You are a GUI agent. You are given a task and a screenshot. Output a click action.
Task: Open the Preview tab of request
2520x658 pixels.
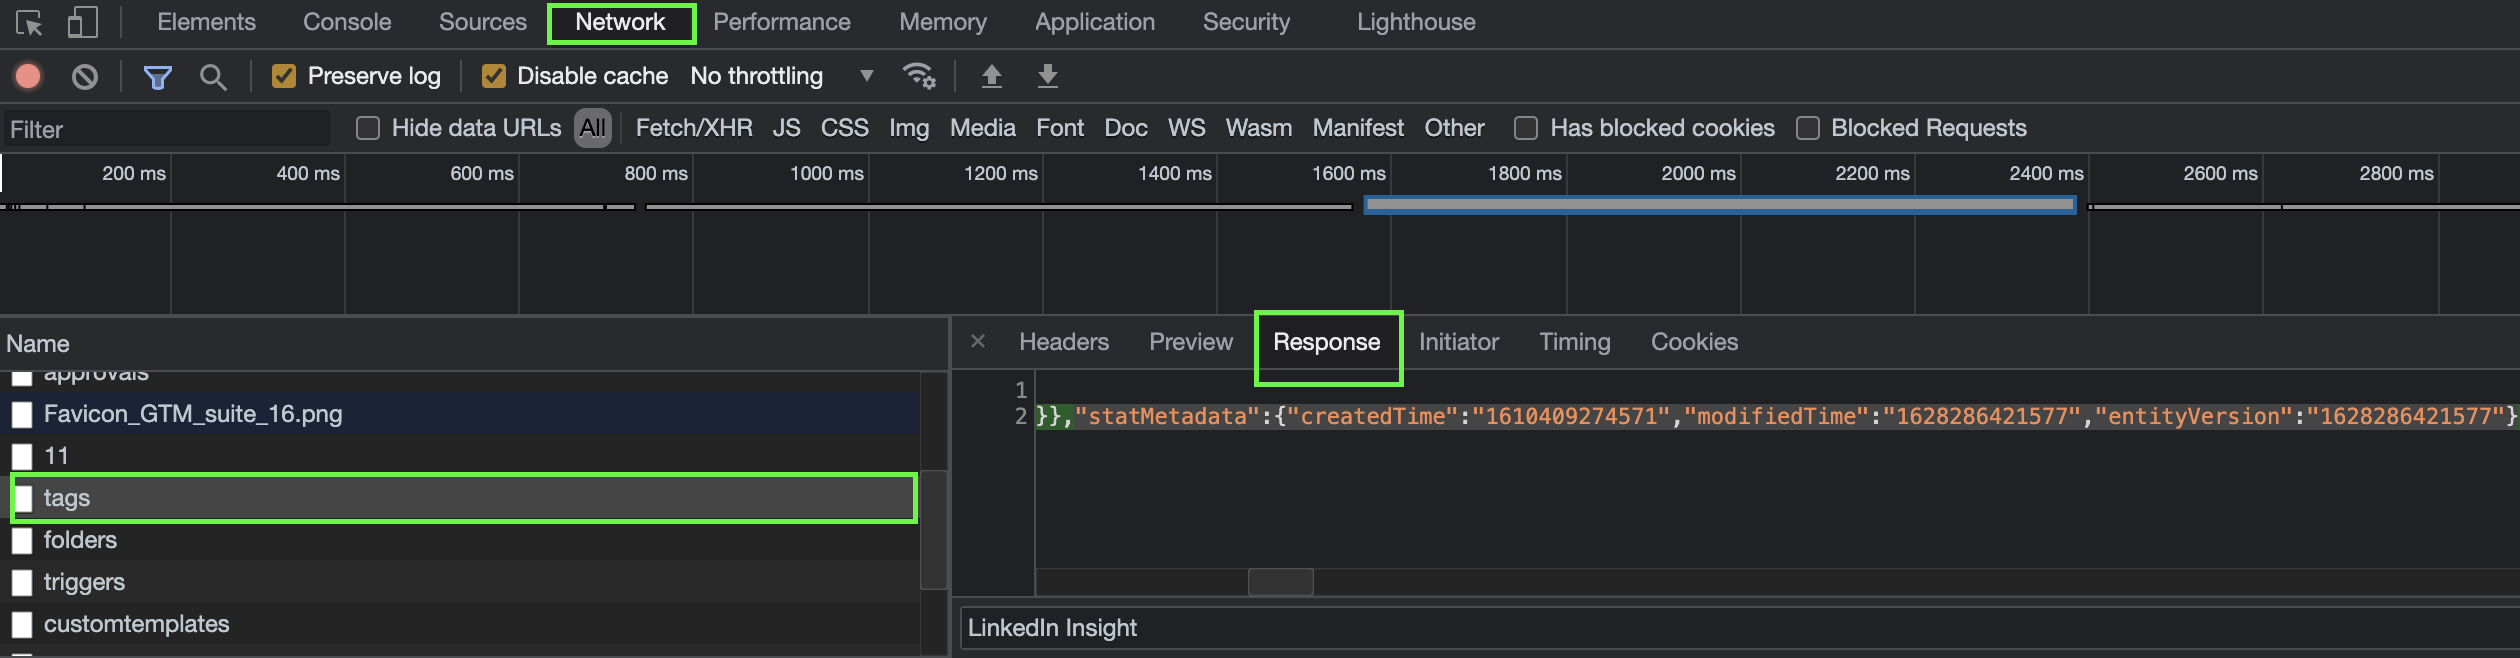[1191, 342]
